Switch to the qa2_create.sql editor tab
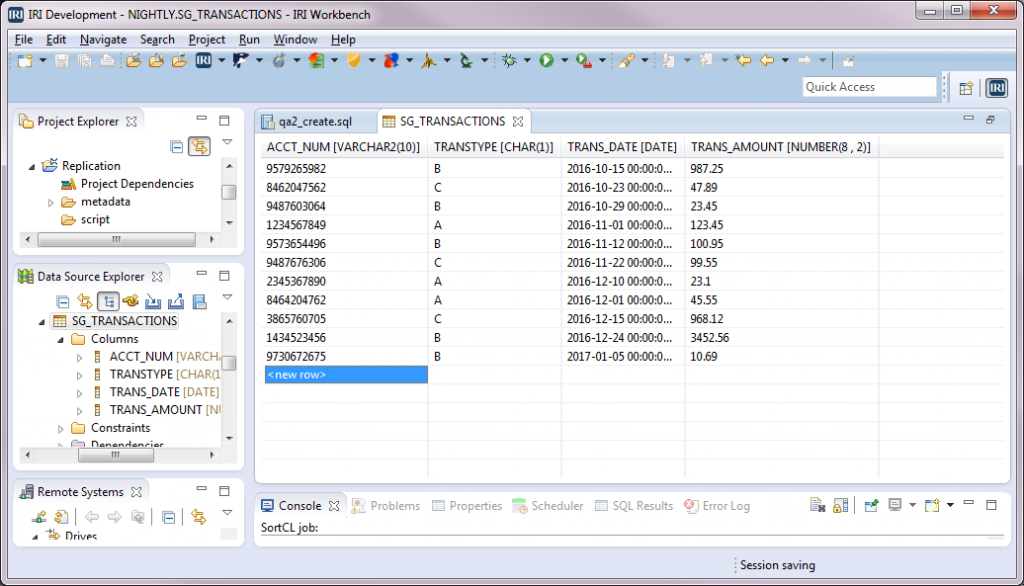Viewport: 1024px width, 586px height. pos(313,120)
